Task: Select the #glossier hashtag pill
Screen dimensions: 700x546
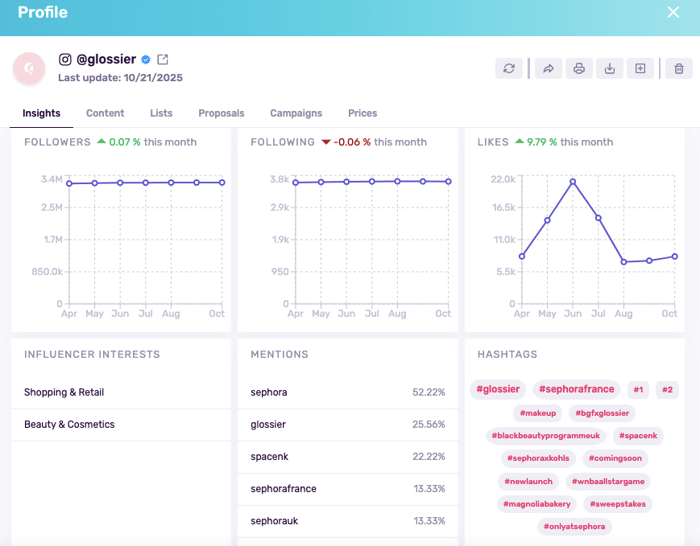Action: [x=497, y=389]
